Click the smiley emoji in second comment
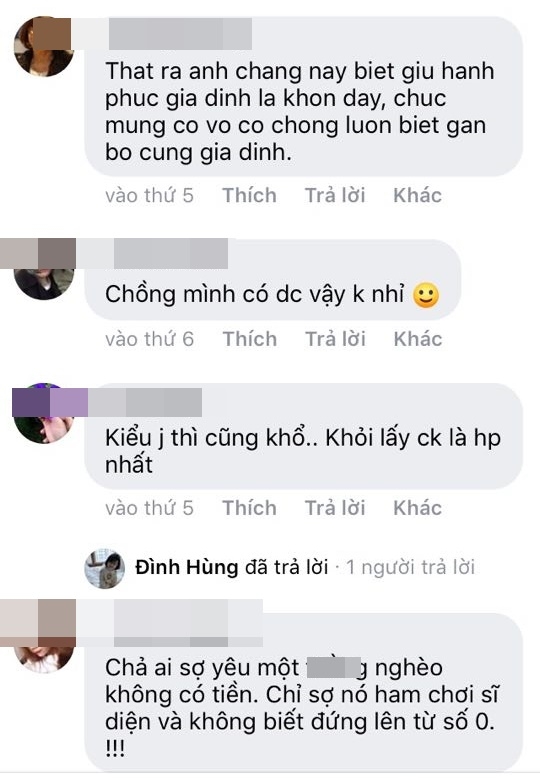Viewport: 540px width, 778px height. tap(426, 295)
